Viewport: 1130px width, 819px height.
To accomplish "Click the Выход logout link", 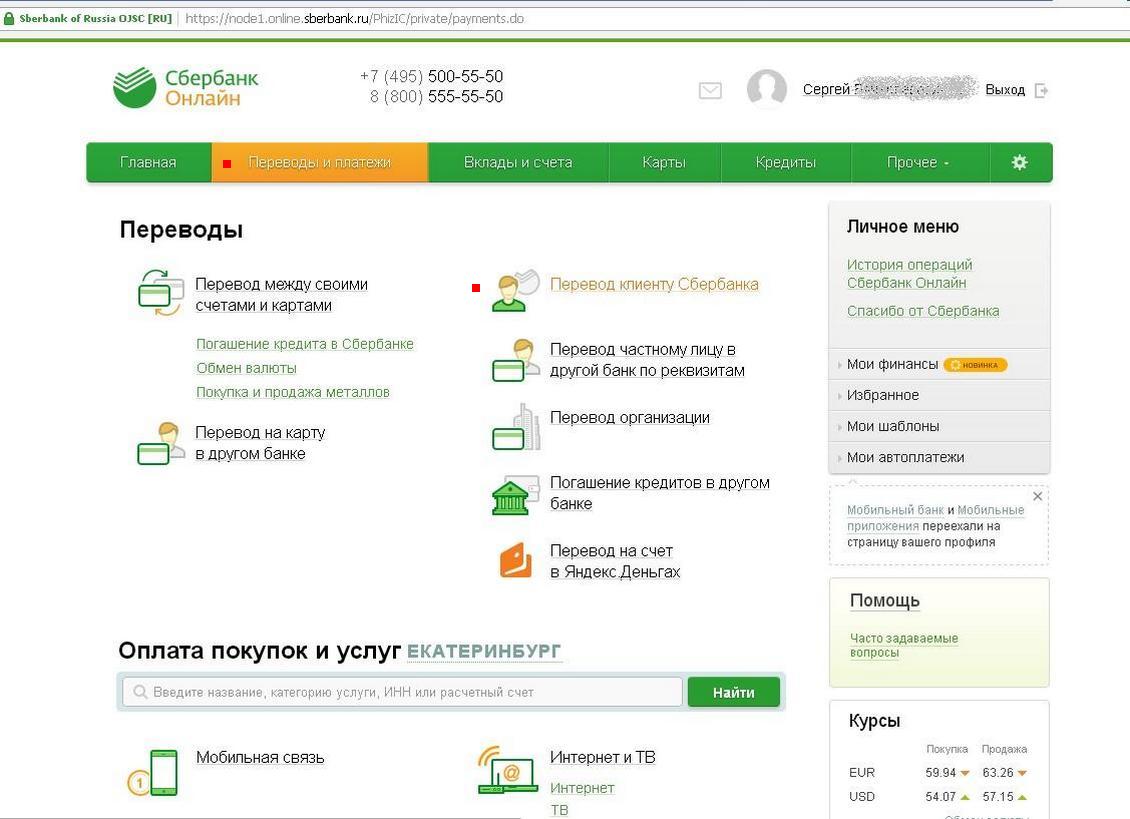I will [1005, 89].
